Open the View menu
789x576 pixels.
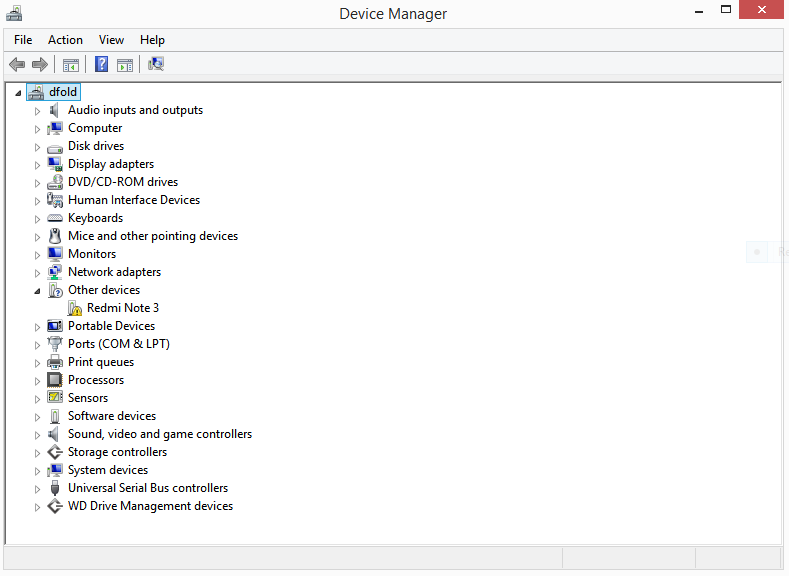coord(111,40)
